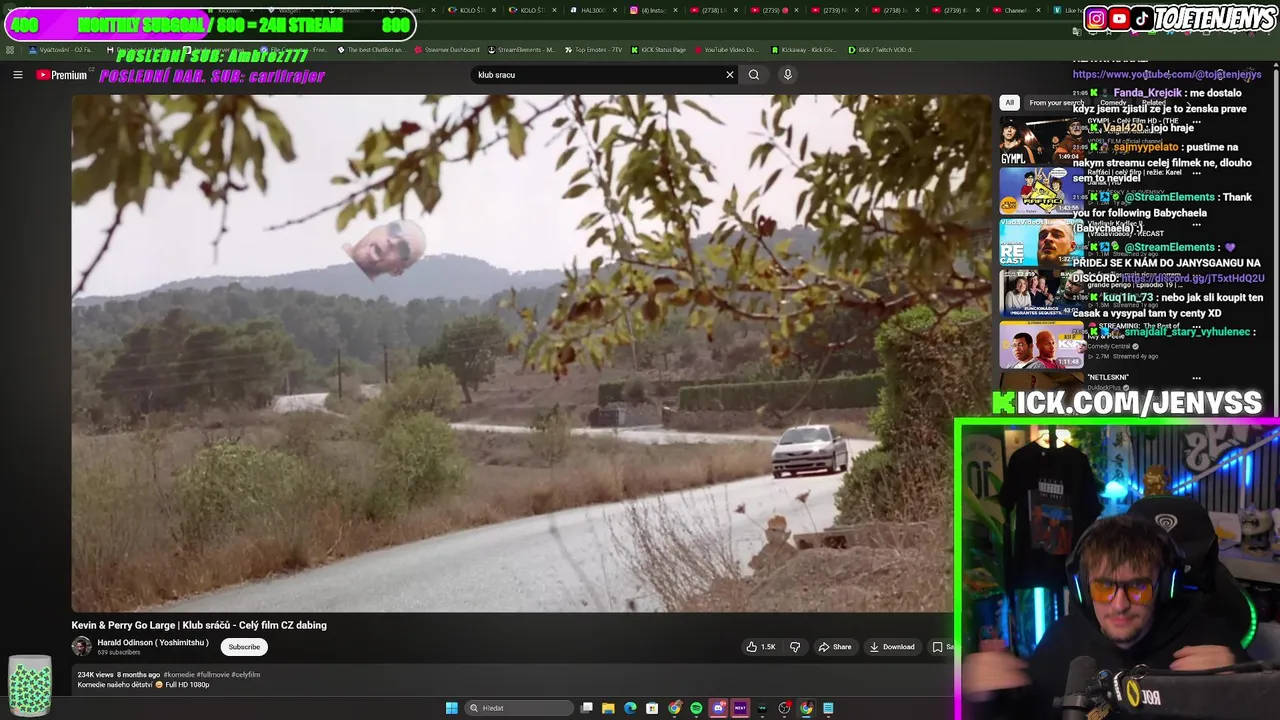Activate voice search microphone
This screenshot has height=720, width=1280.
tap(788, 75)
